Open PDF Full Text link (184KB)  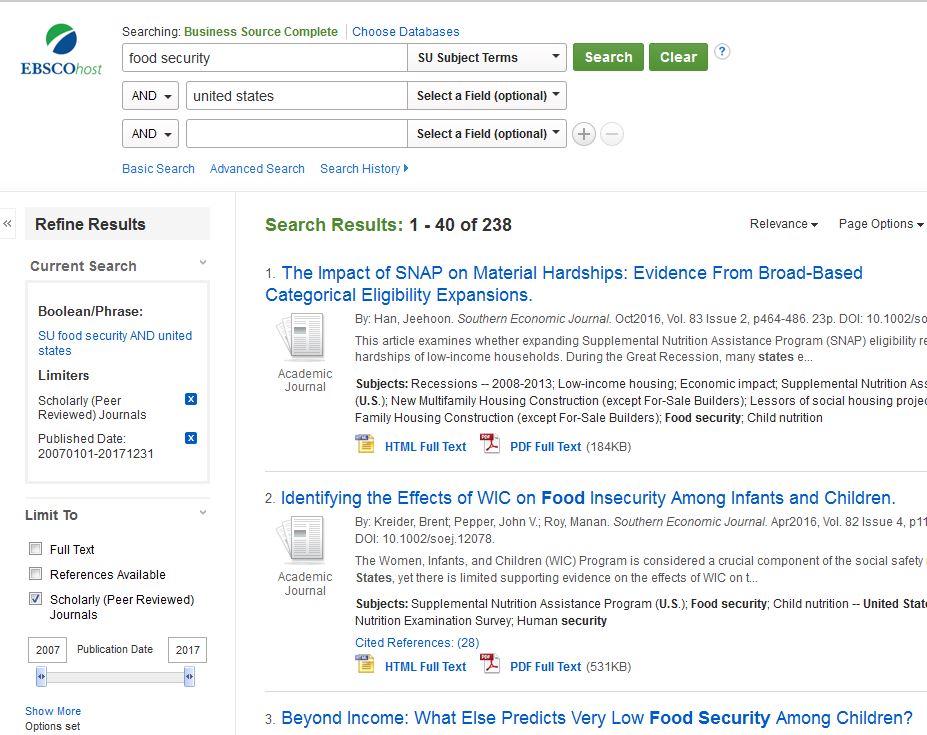tap(546, 447)
